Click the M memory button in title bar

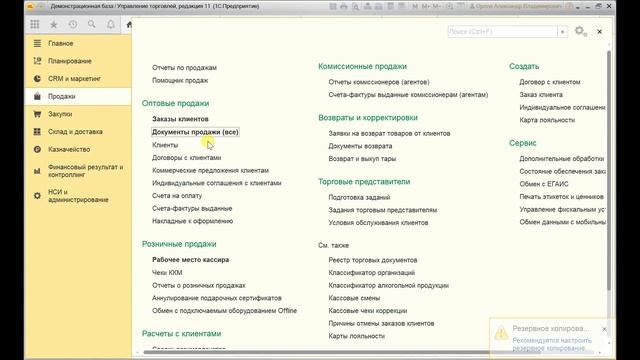click(x=415, y=6)
